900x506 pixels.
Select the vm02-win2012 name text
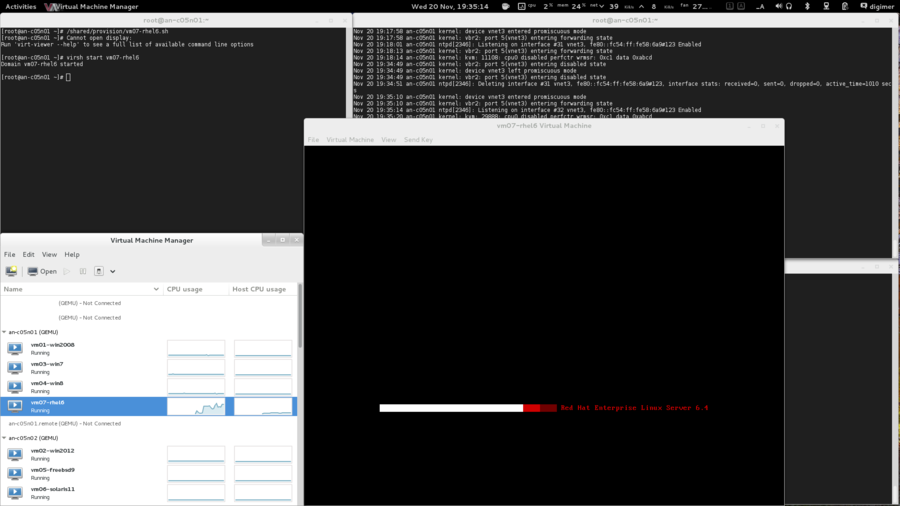[52, 451]
